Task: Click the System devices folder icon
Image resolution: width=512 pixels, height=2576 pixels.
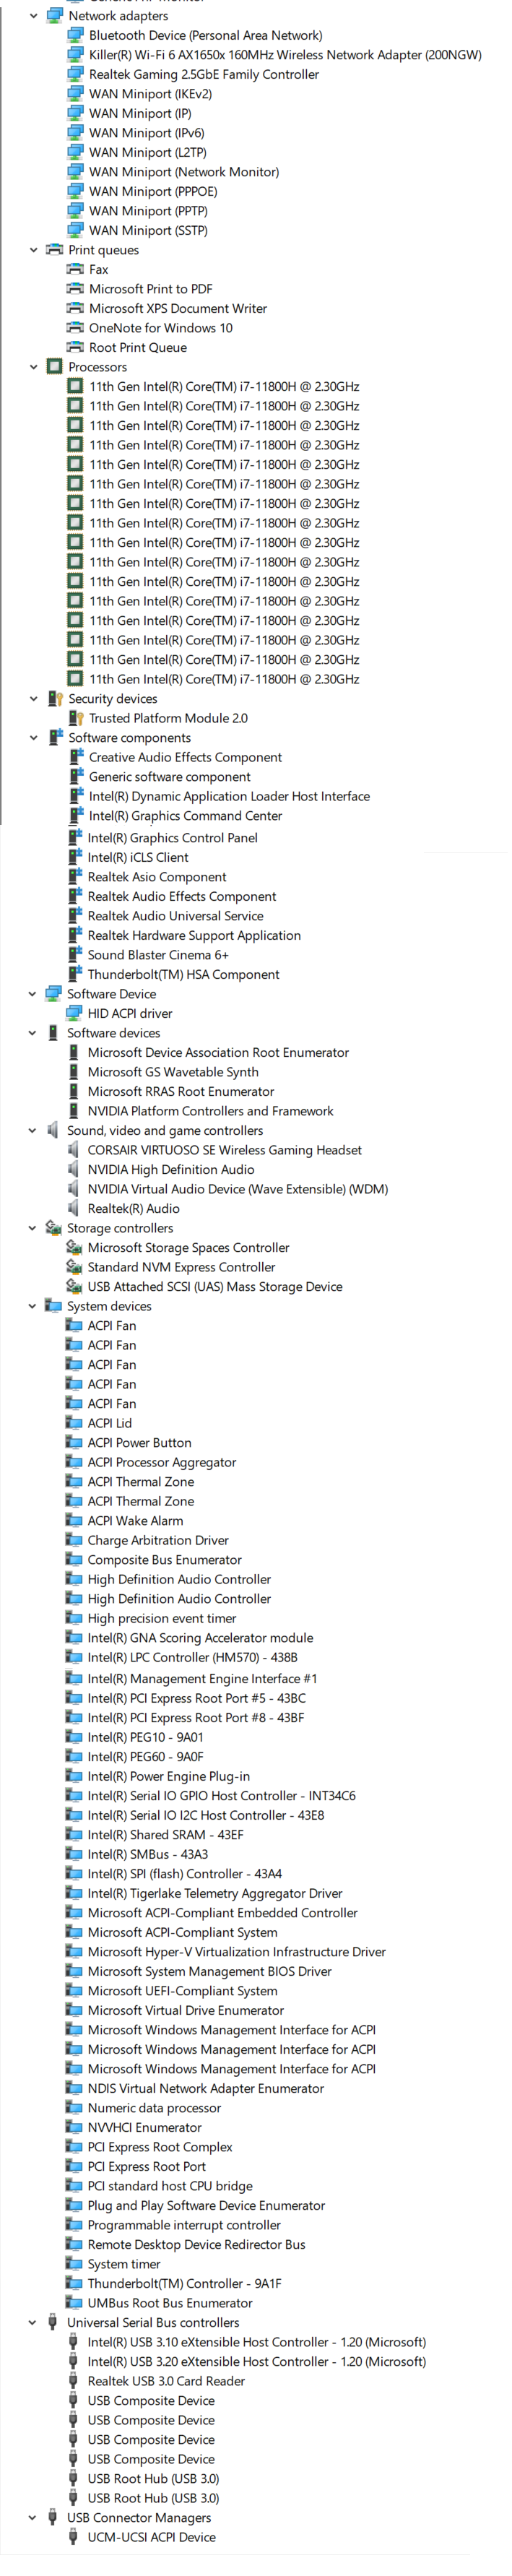Action: pos(53,1306)
